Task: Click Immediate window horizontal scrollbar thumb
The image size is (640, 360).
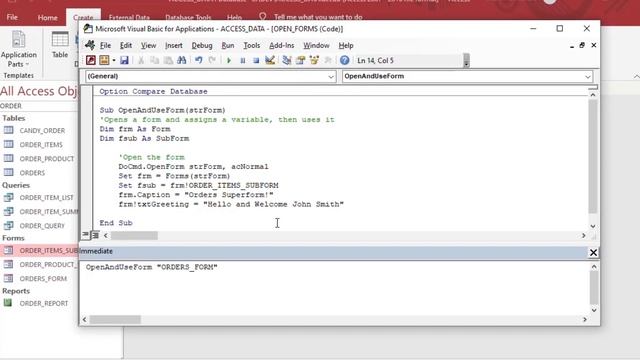Action: pos(115,320)
